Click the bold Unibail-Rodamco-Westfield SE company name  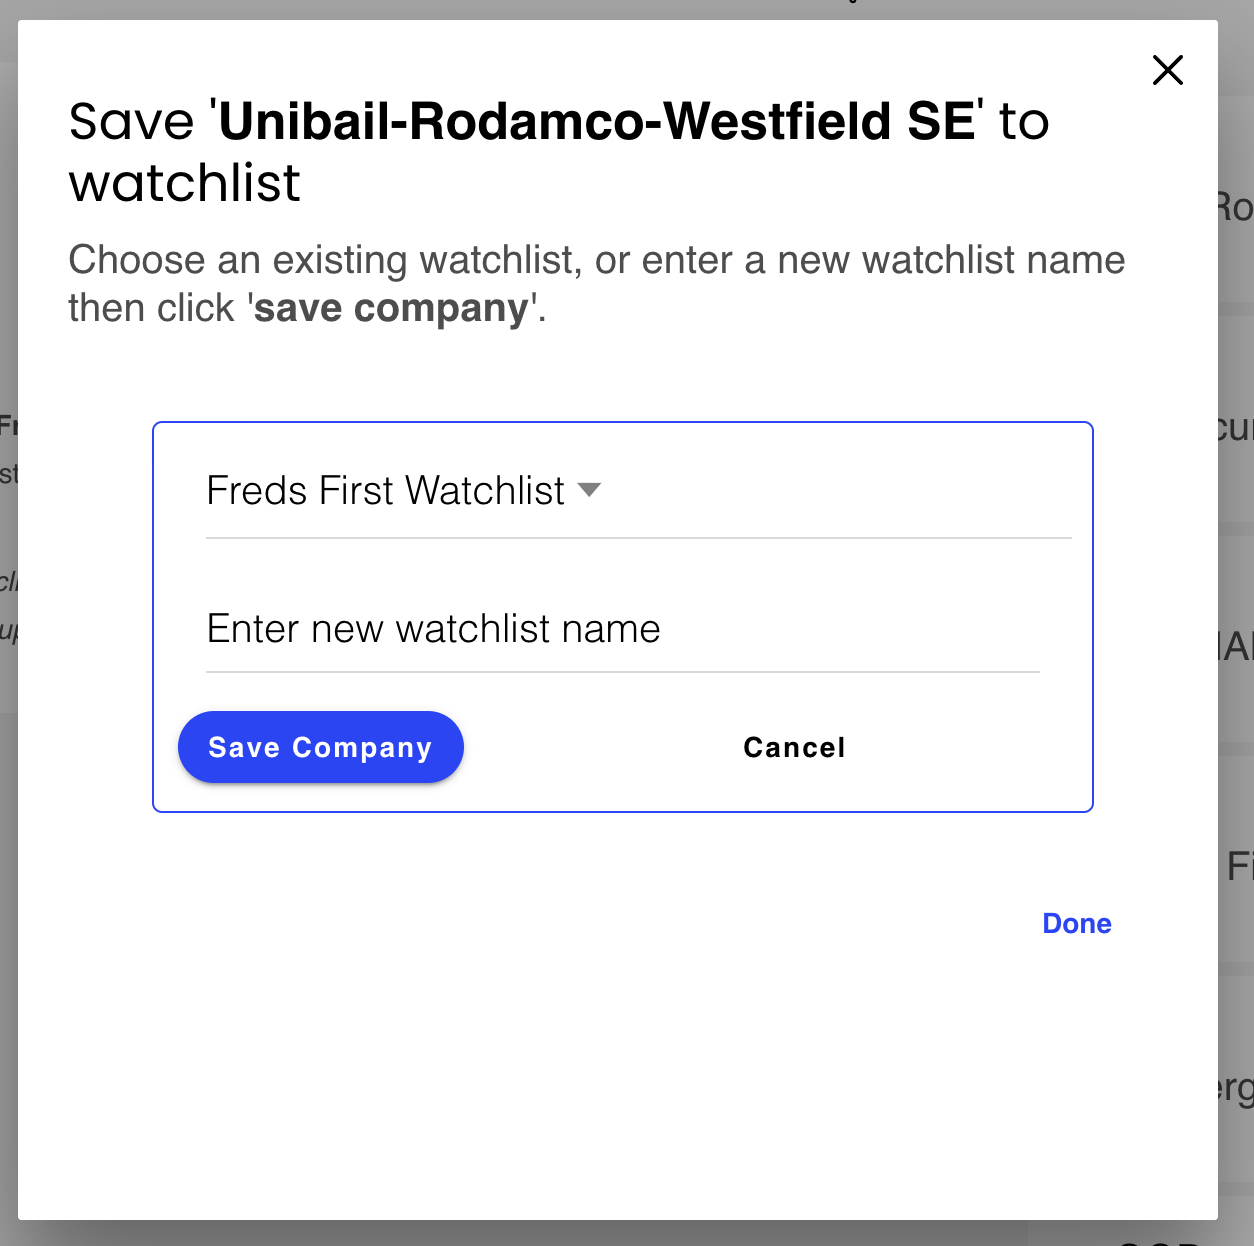[596, 122]
